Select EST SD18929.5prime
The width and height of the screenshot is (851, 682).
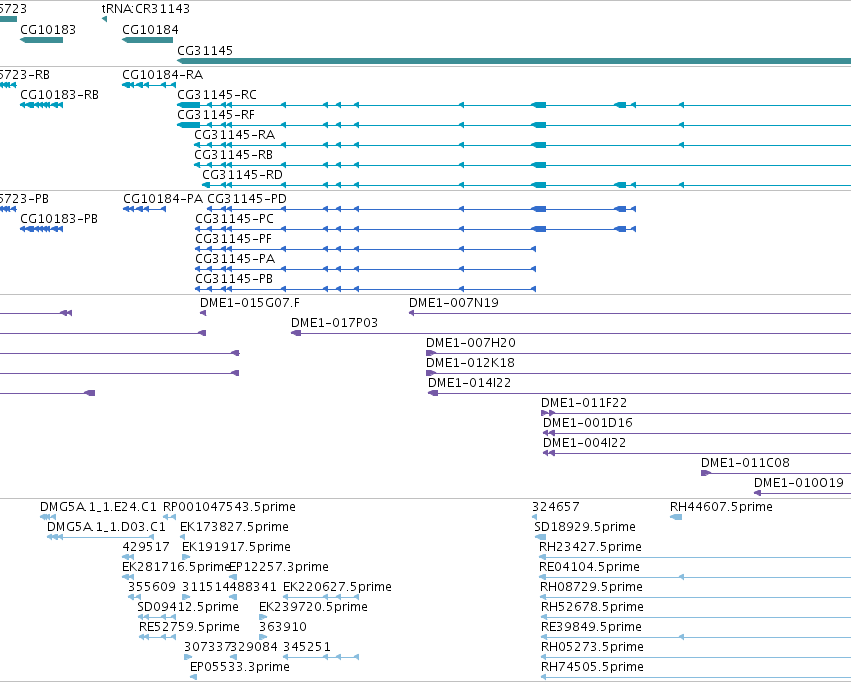pyautogui.click(x=585, y=527)
